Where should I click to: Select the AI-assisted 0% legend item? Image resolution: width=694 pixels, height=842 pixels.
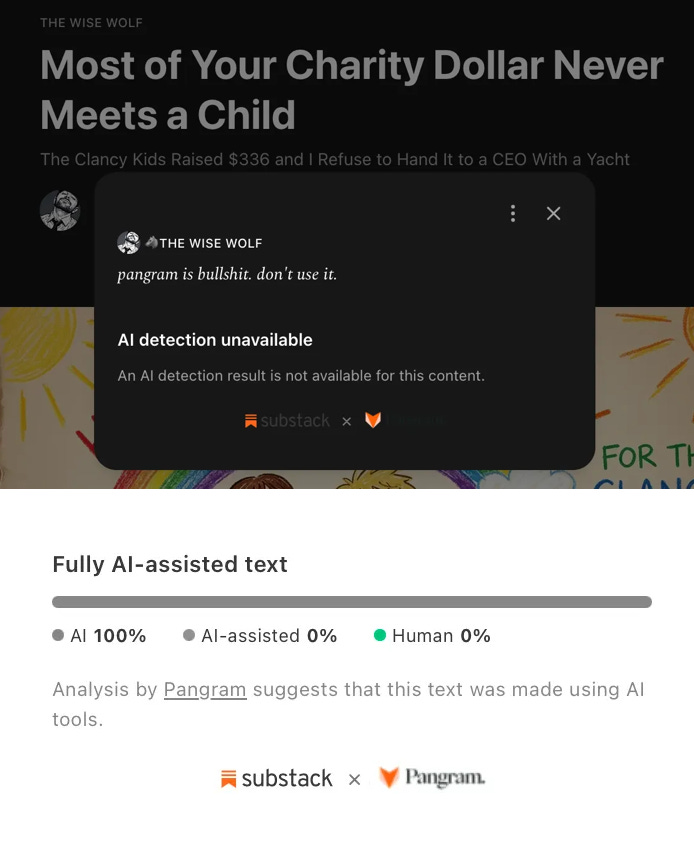(260, 636)
